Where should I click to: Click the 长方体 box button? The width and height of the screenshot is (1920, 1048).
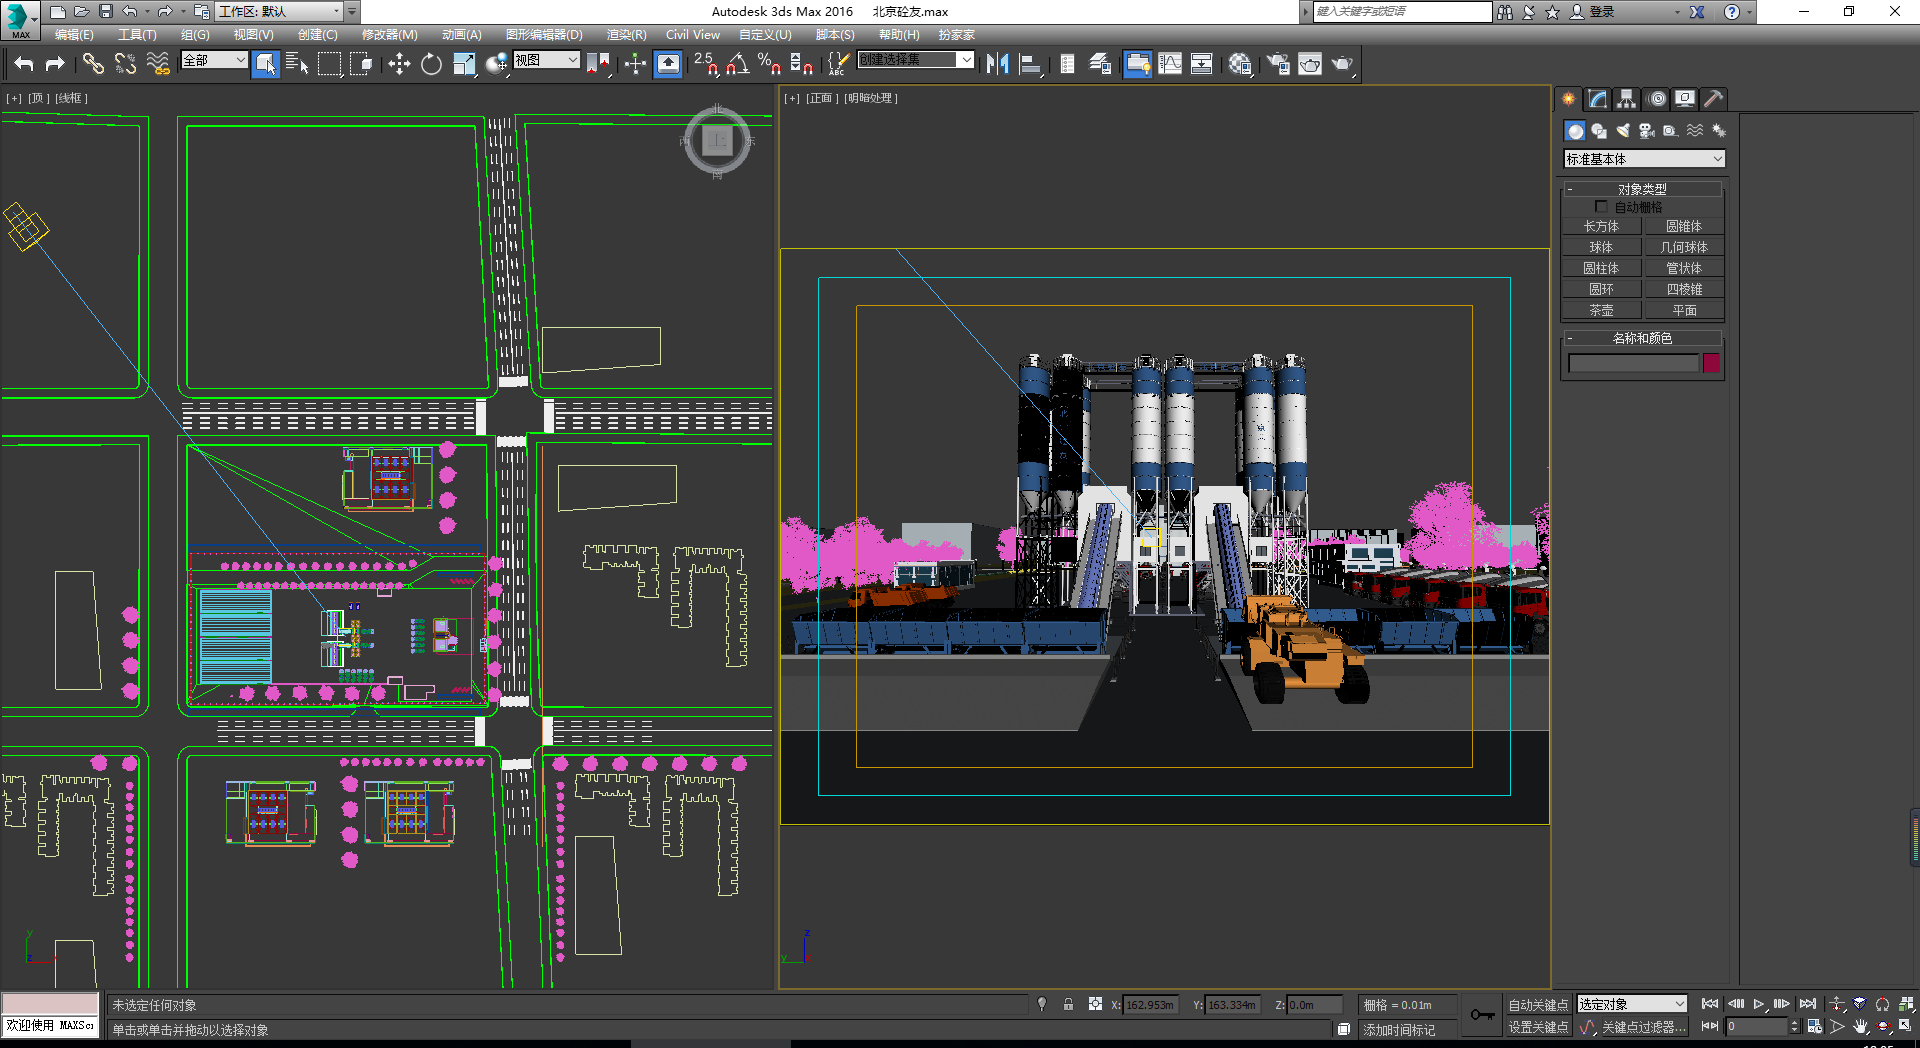pyautogui.click(x=1601, y=227)
